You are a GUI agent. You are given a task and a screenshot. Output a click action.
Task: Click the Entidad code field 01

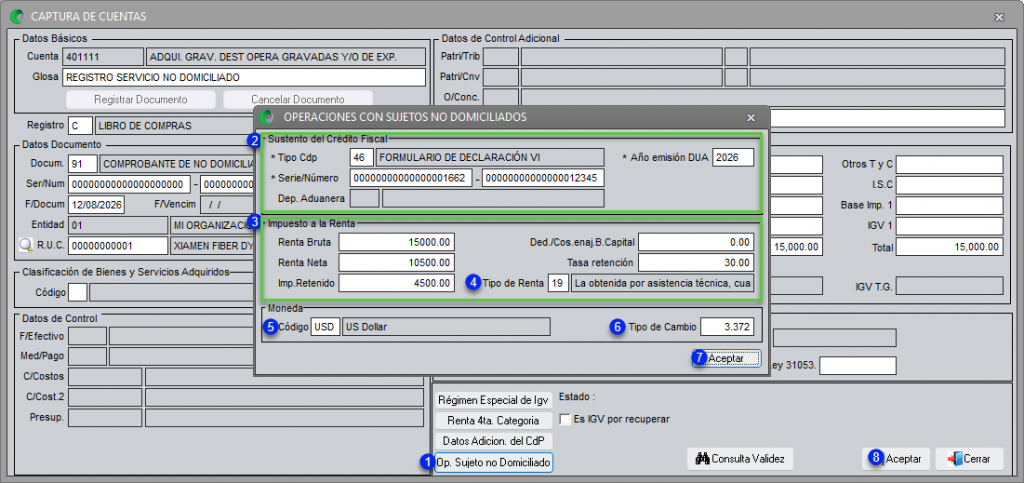click(118, 226)
